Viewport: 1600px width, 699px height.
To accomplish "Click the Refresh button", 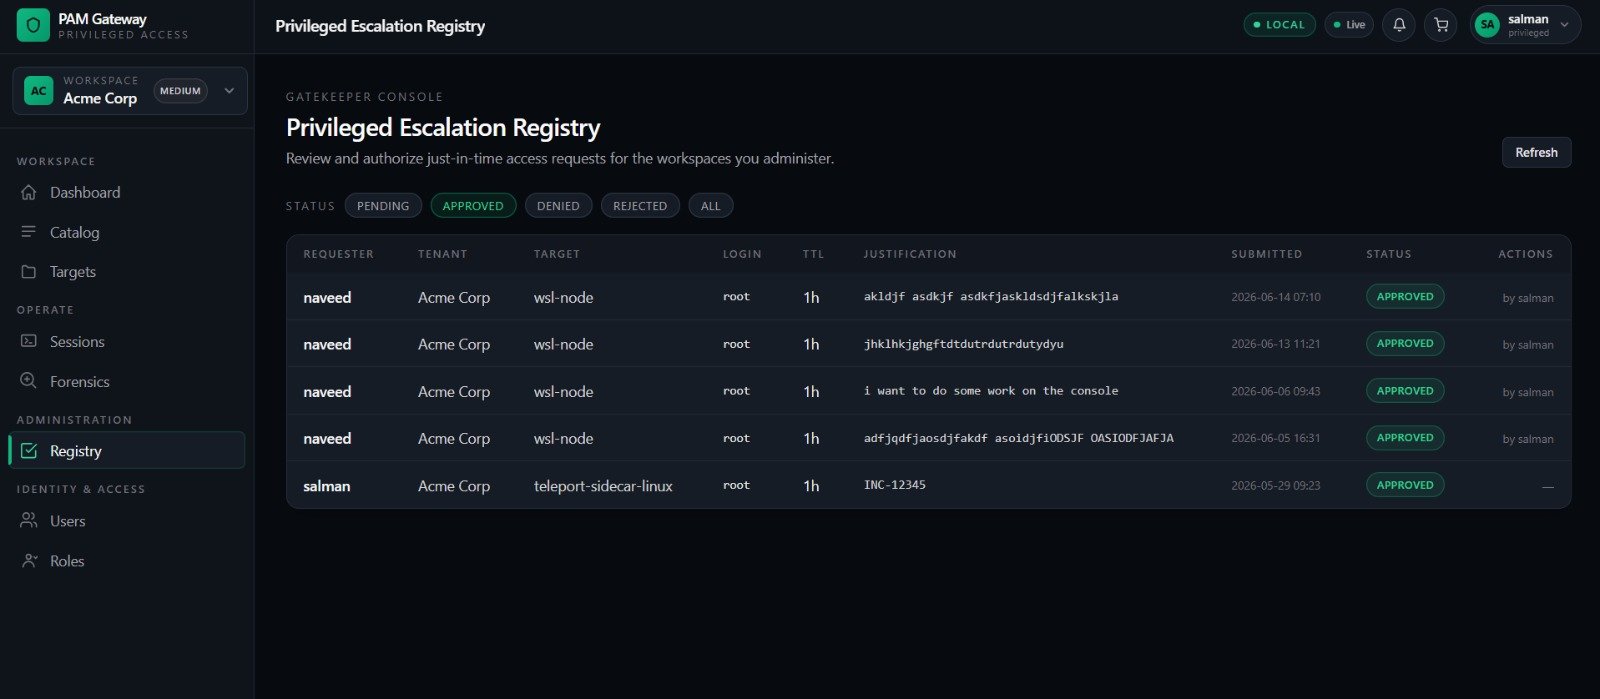I will click(1536, 153).
